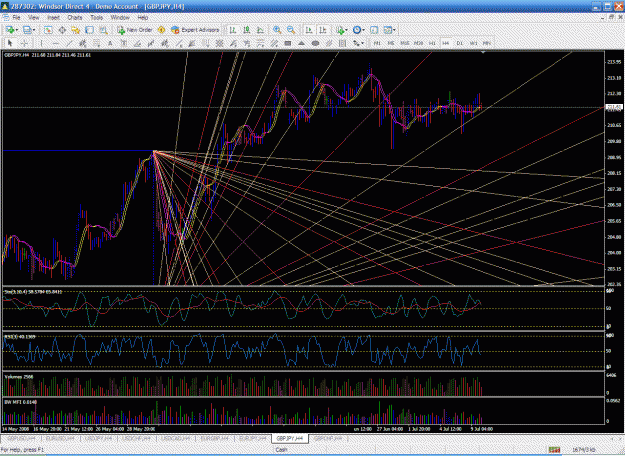Open the Market Watch window icon

(x=48, y=30)
